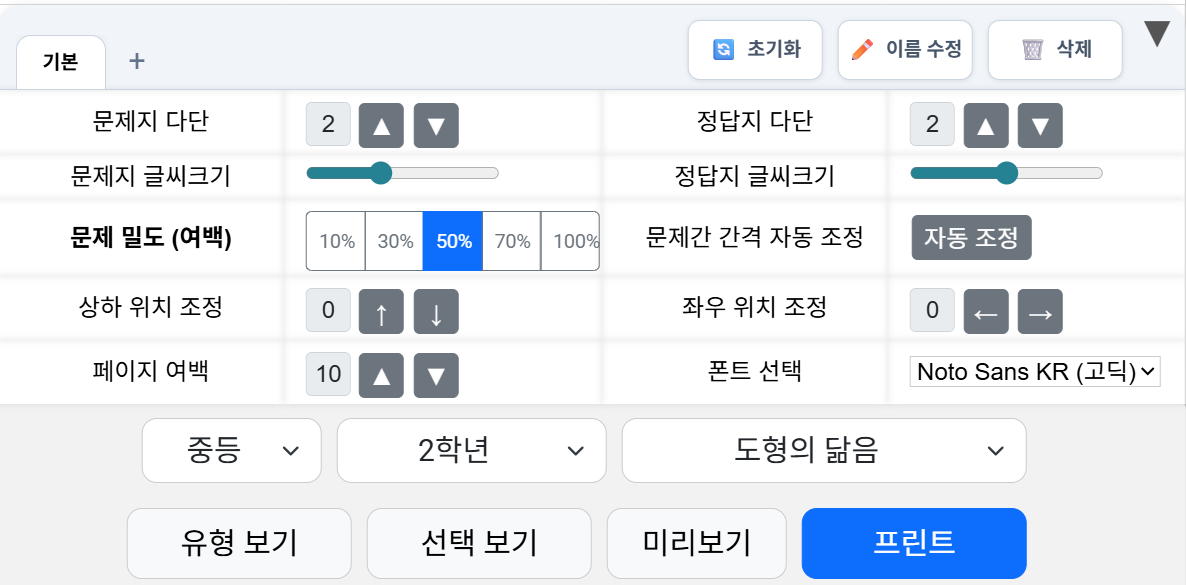The height and width of the screenshot is (585, 1186).
Task: Click the 프린트 print button
Action: click(913, 543)
